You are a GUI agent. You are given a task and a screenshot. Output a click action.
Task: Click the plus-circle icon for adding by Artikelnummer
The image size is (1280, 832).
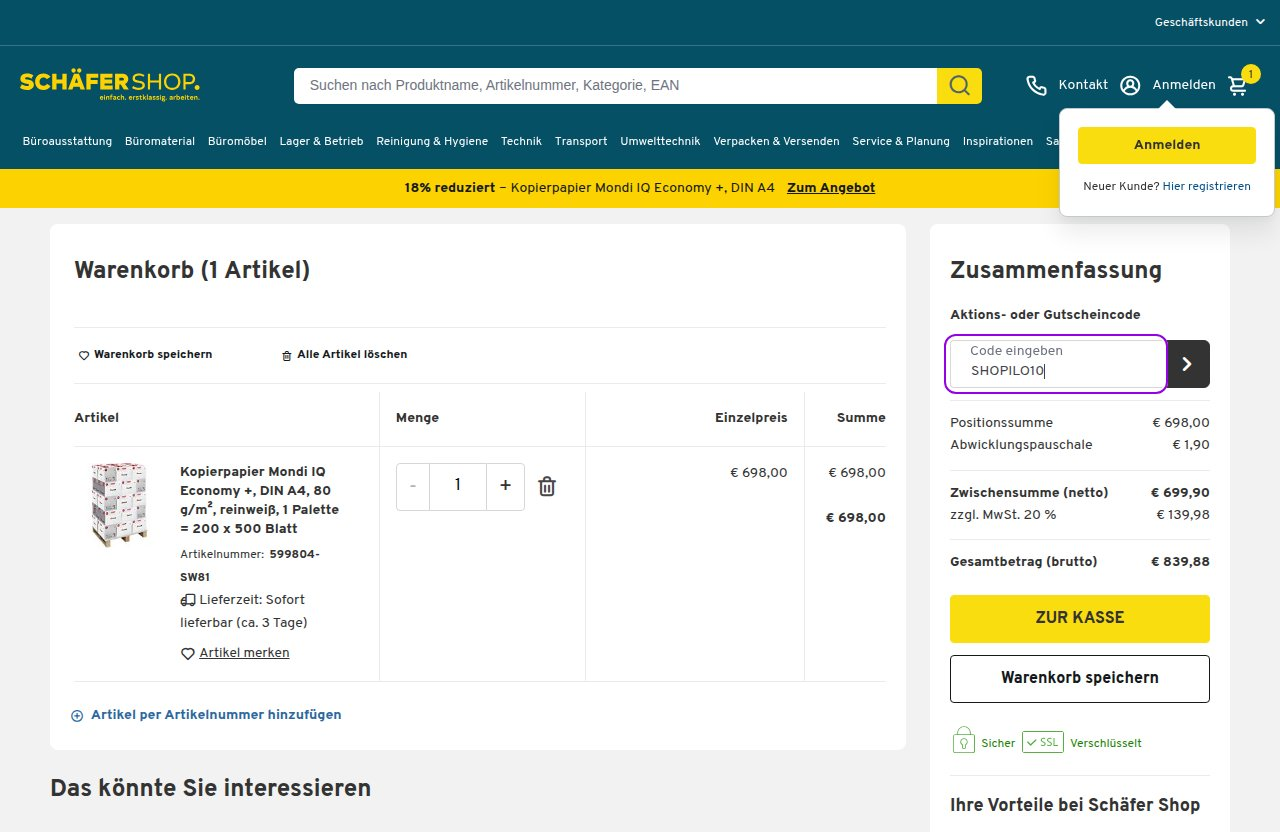click(x=77, y=716)
